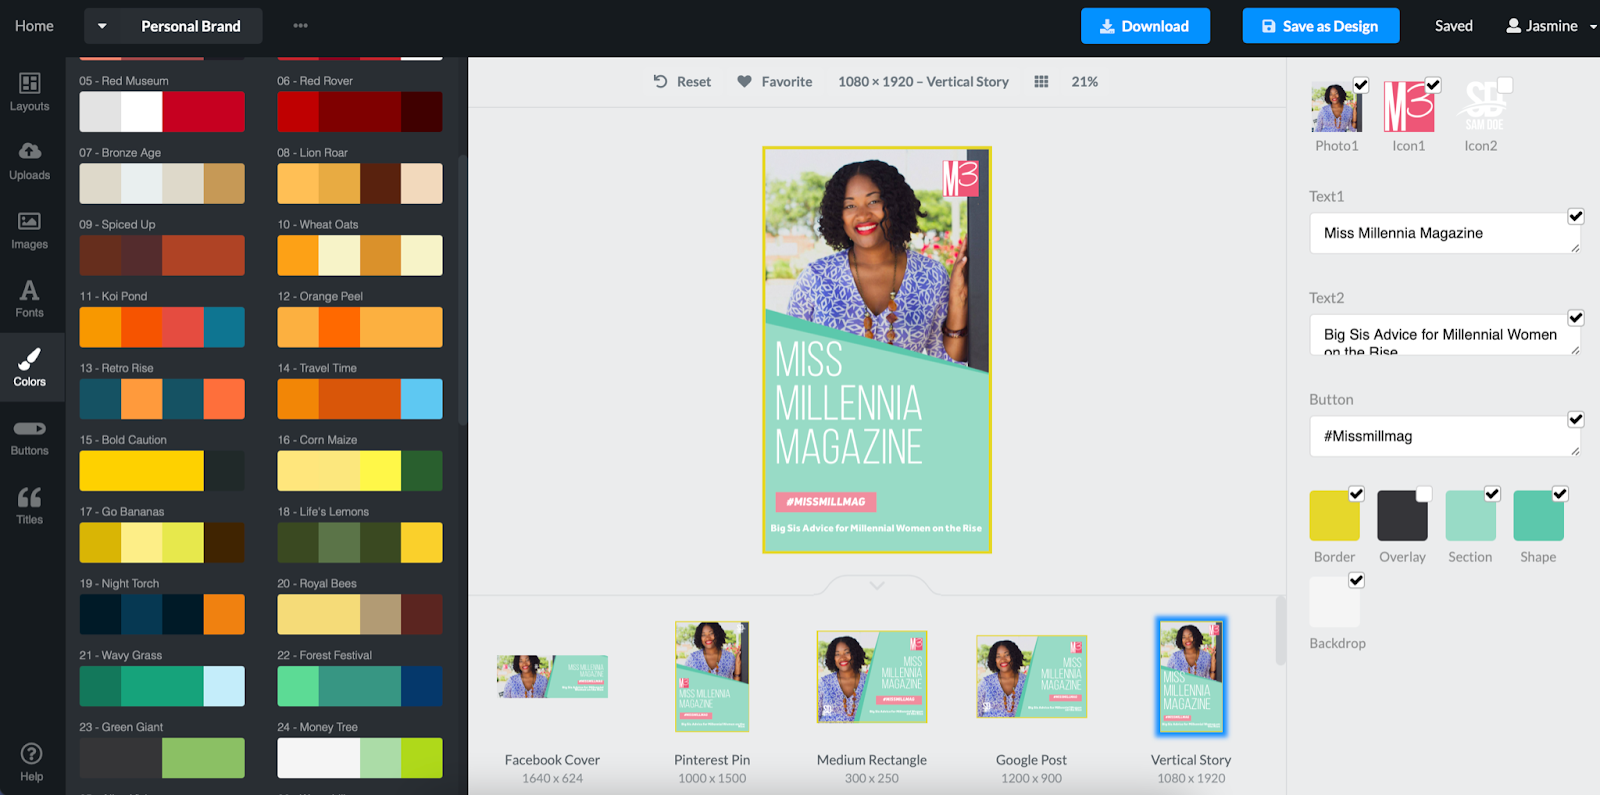Click the Download button
The image size is (1600, 795).
[1145, 26]
